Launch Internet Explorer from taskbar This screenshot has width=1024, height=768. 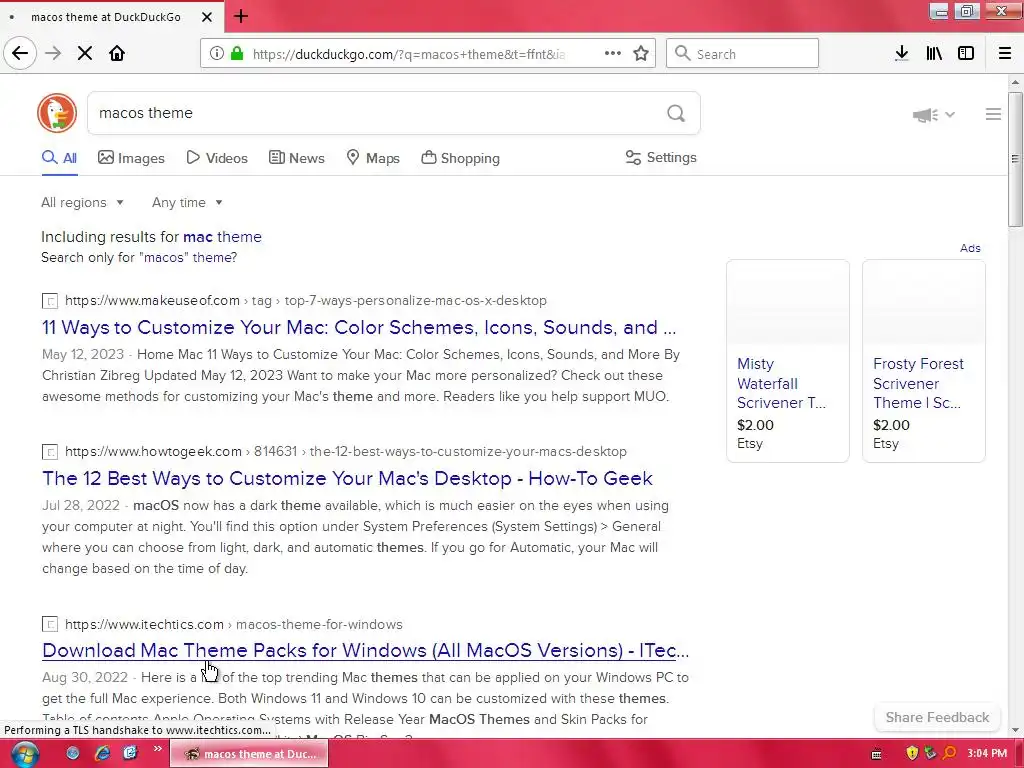[102, 754]
